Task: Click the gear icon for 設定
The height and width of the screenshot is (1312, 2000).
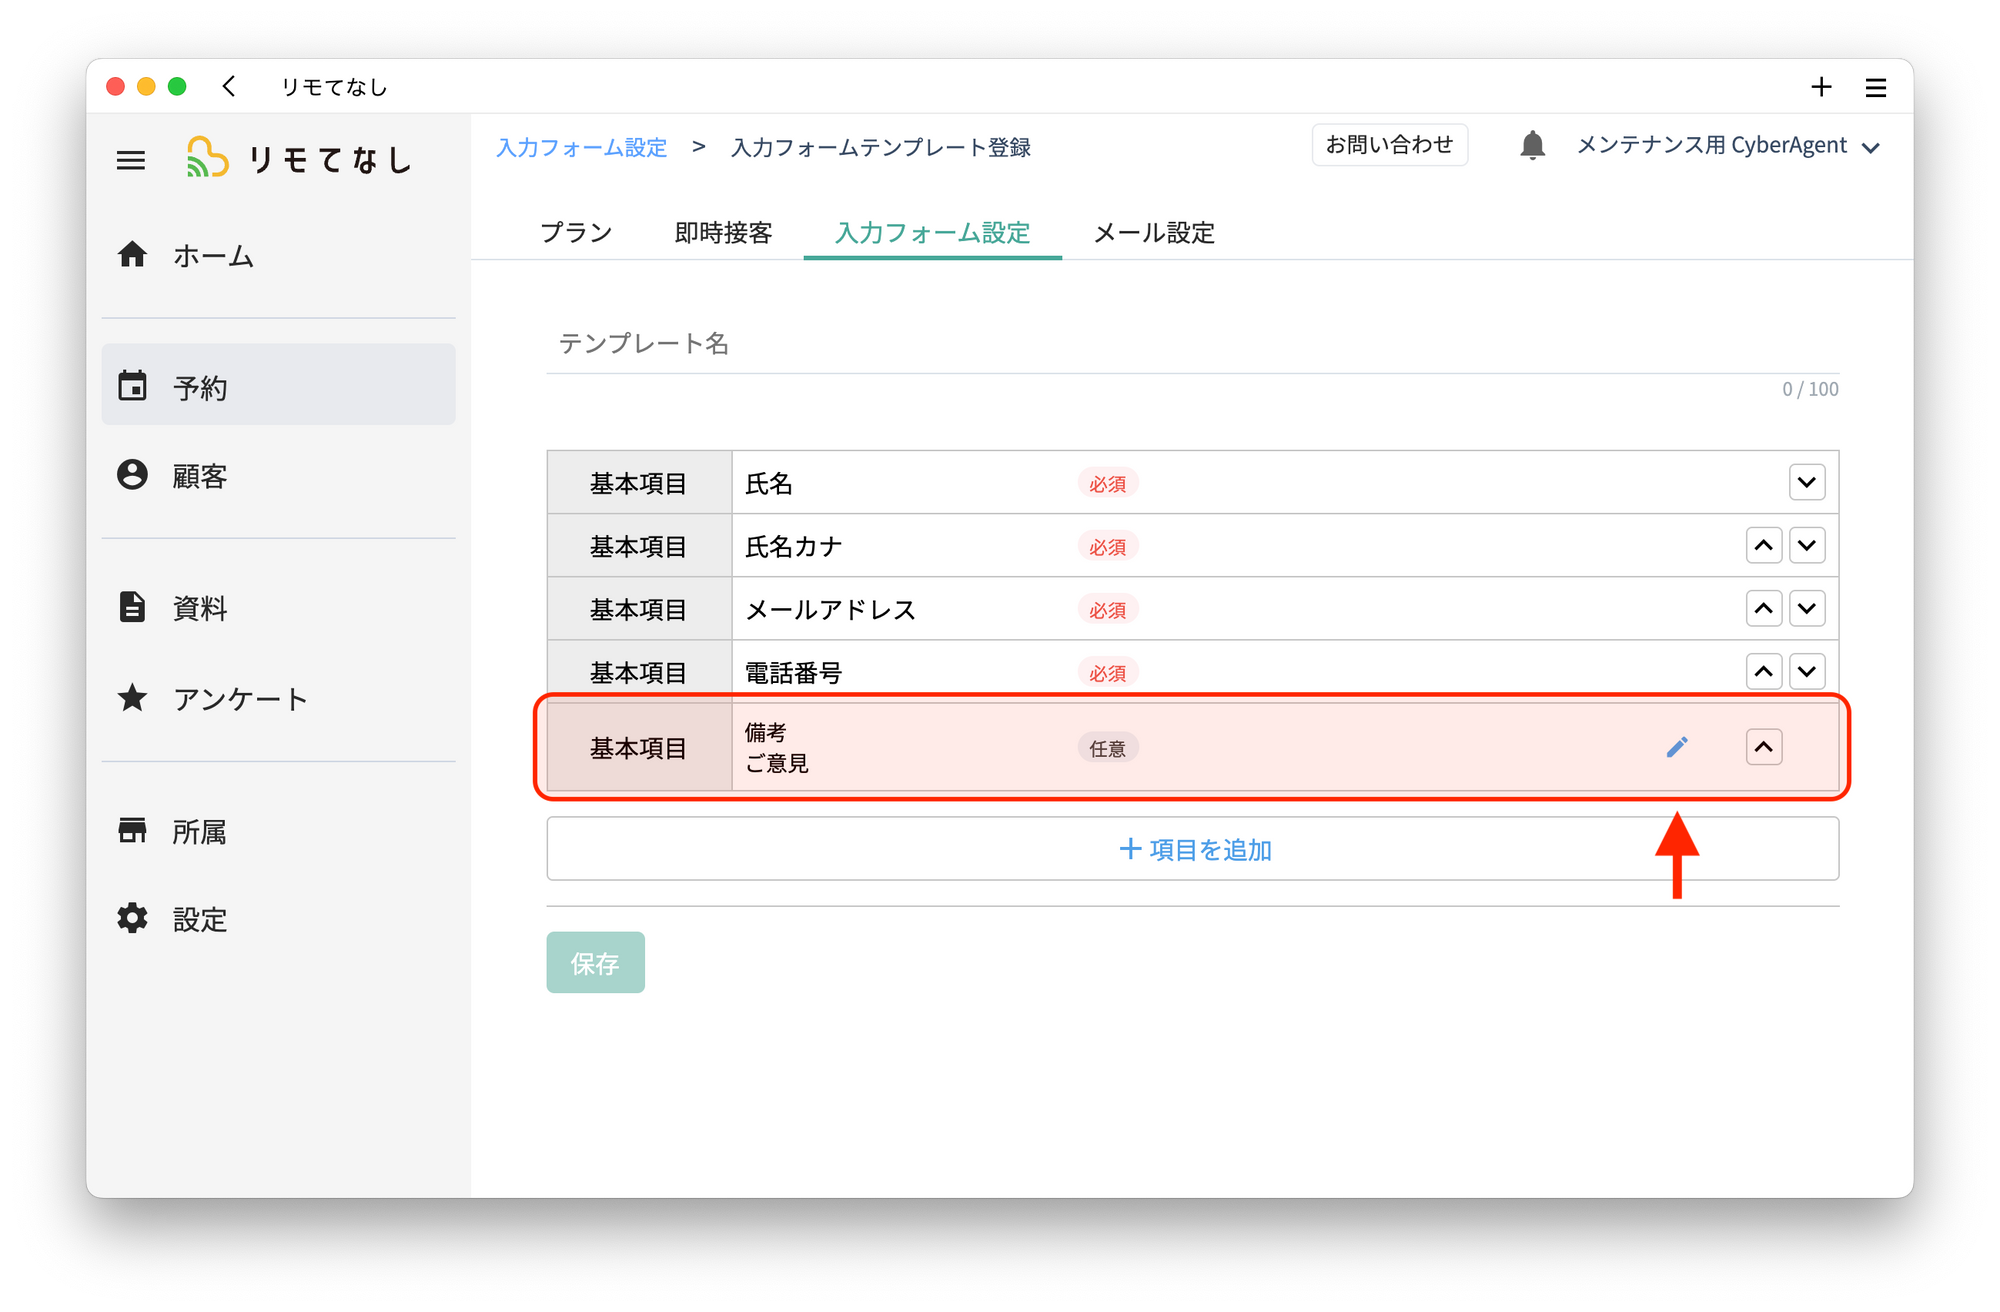Action: 132,918
